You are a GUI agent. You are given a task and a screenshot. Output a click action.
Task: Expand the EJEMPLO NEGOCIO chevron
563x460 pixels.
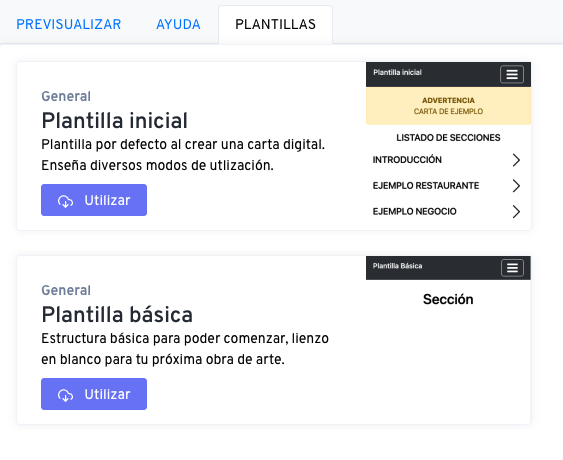click(516, 212)
